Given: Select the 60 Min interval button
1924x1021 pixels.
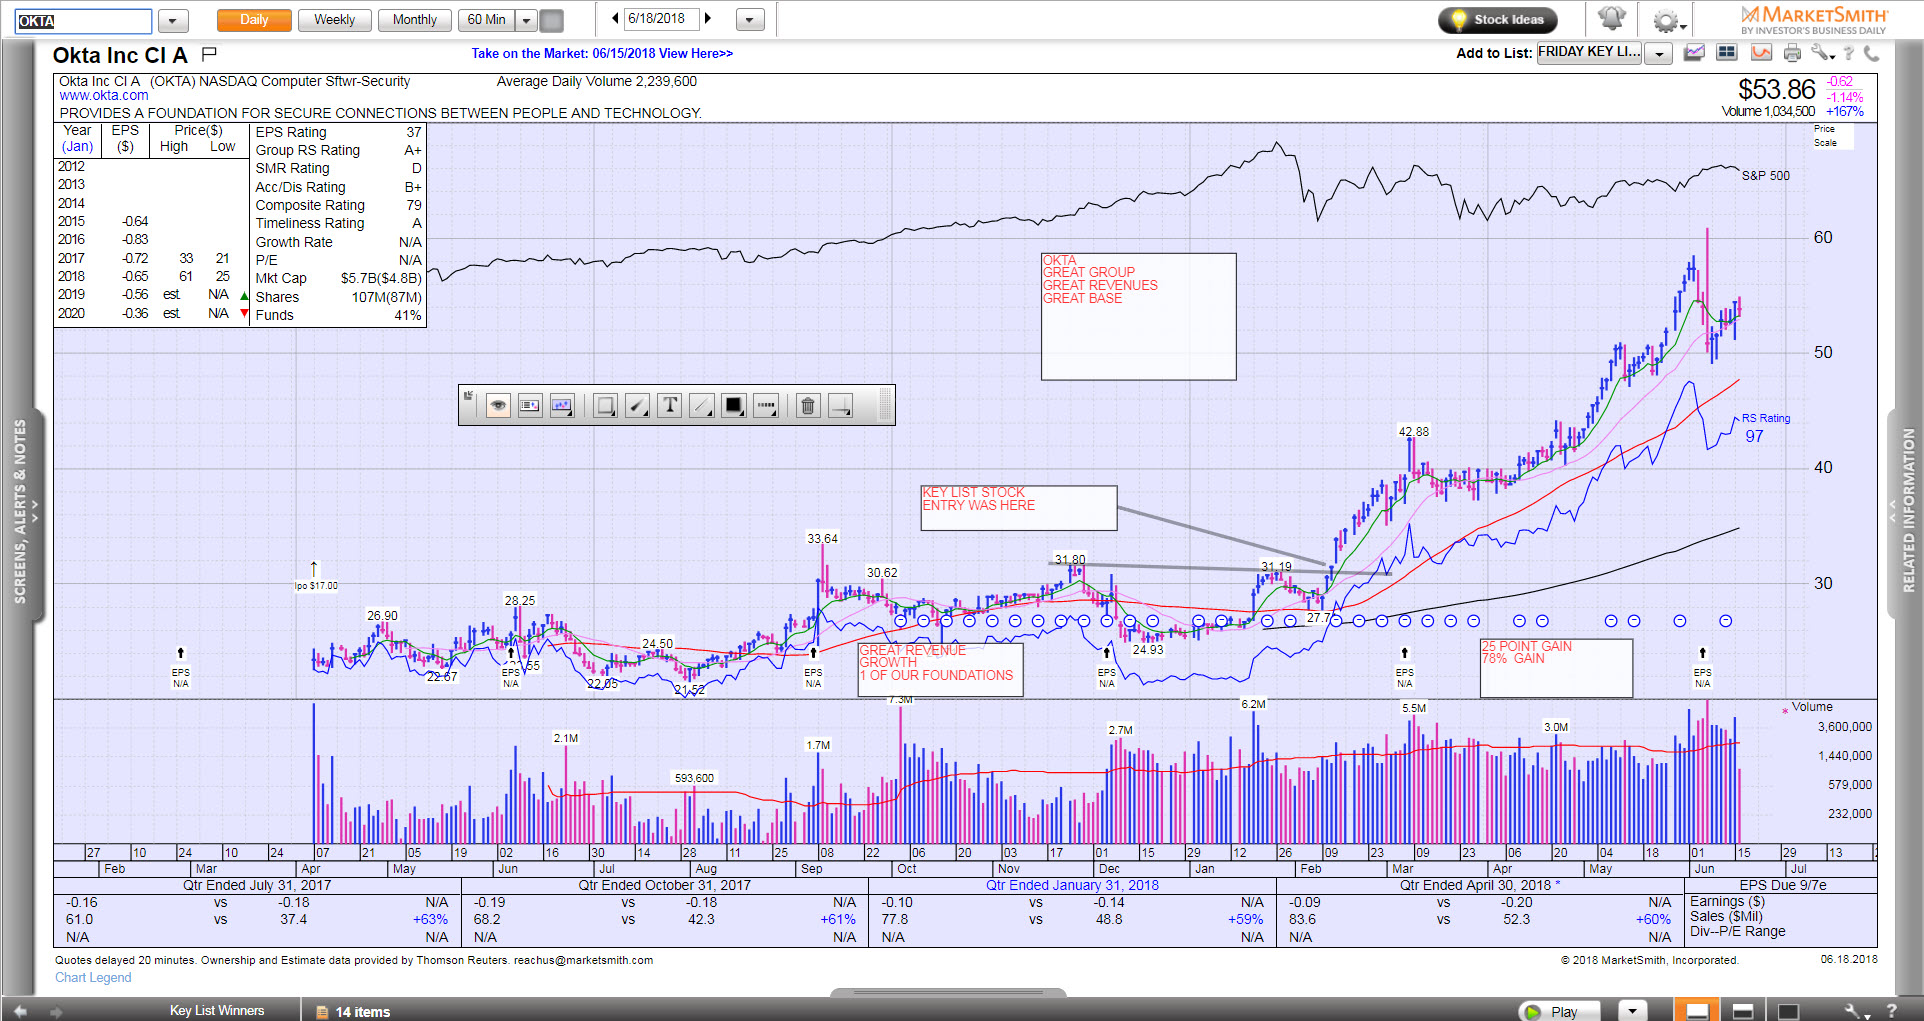Looking at the screenshot, I should 486,20.
